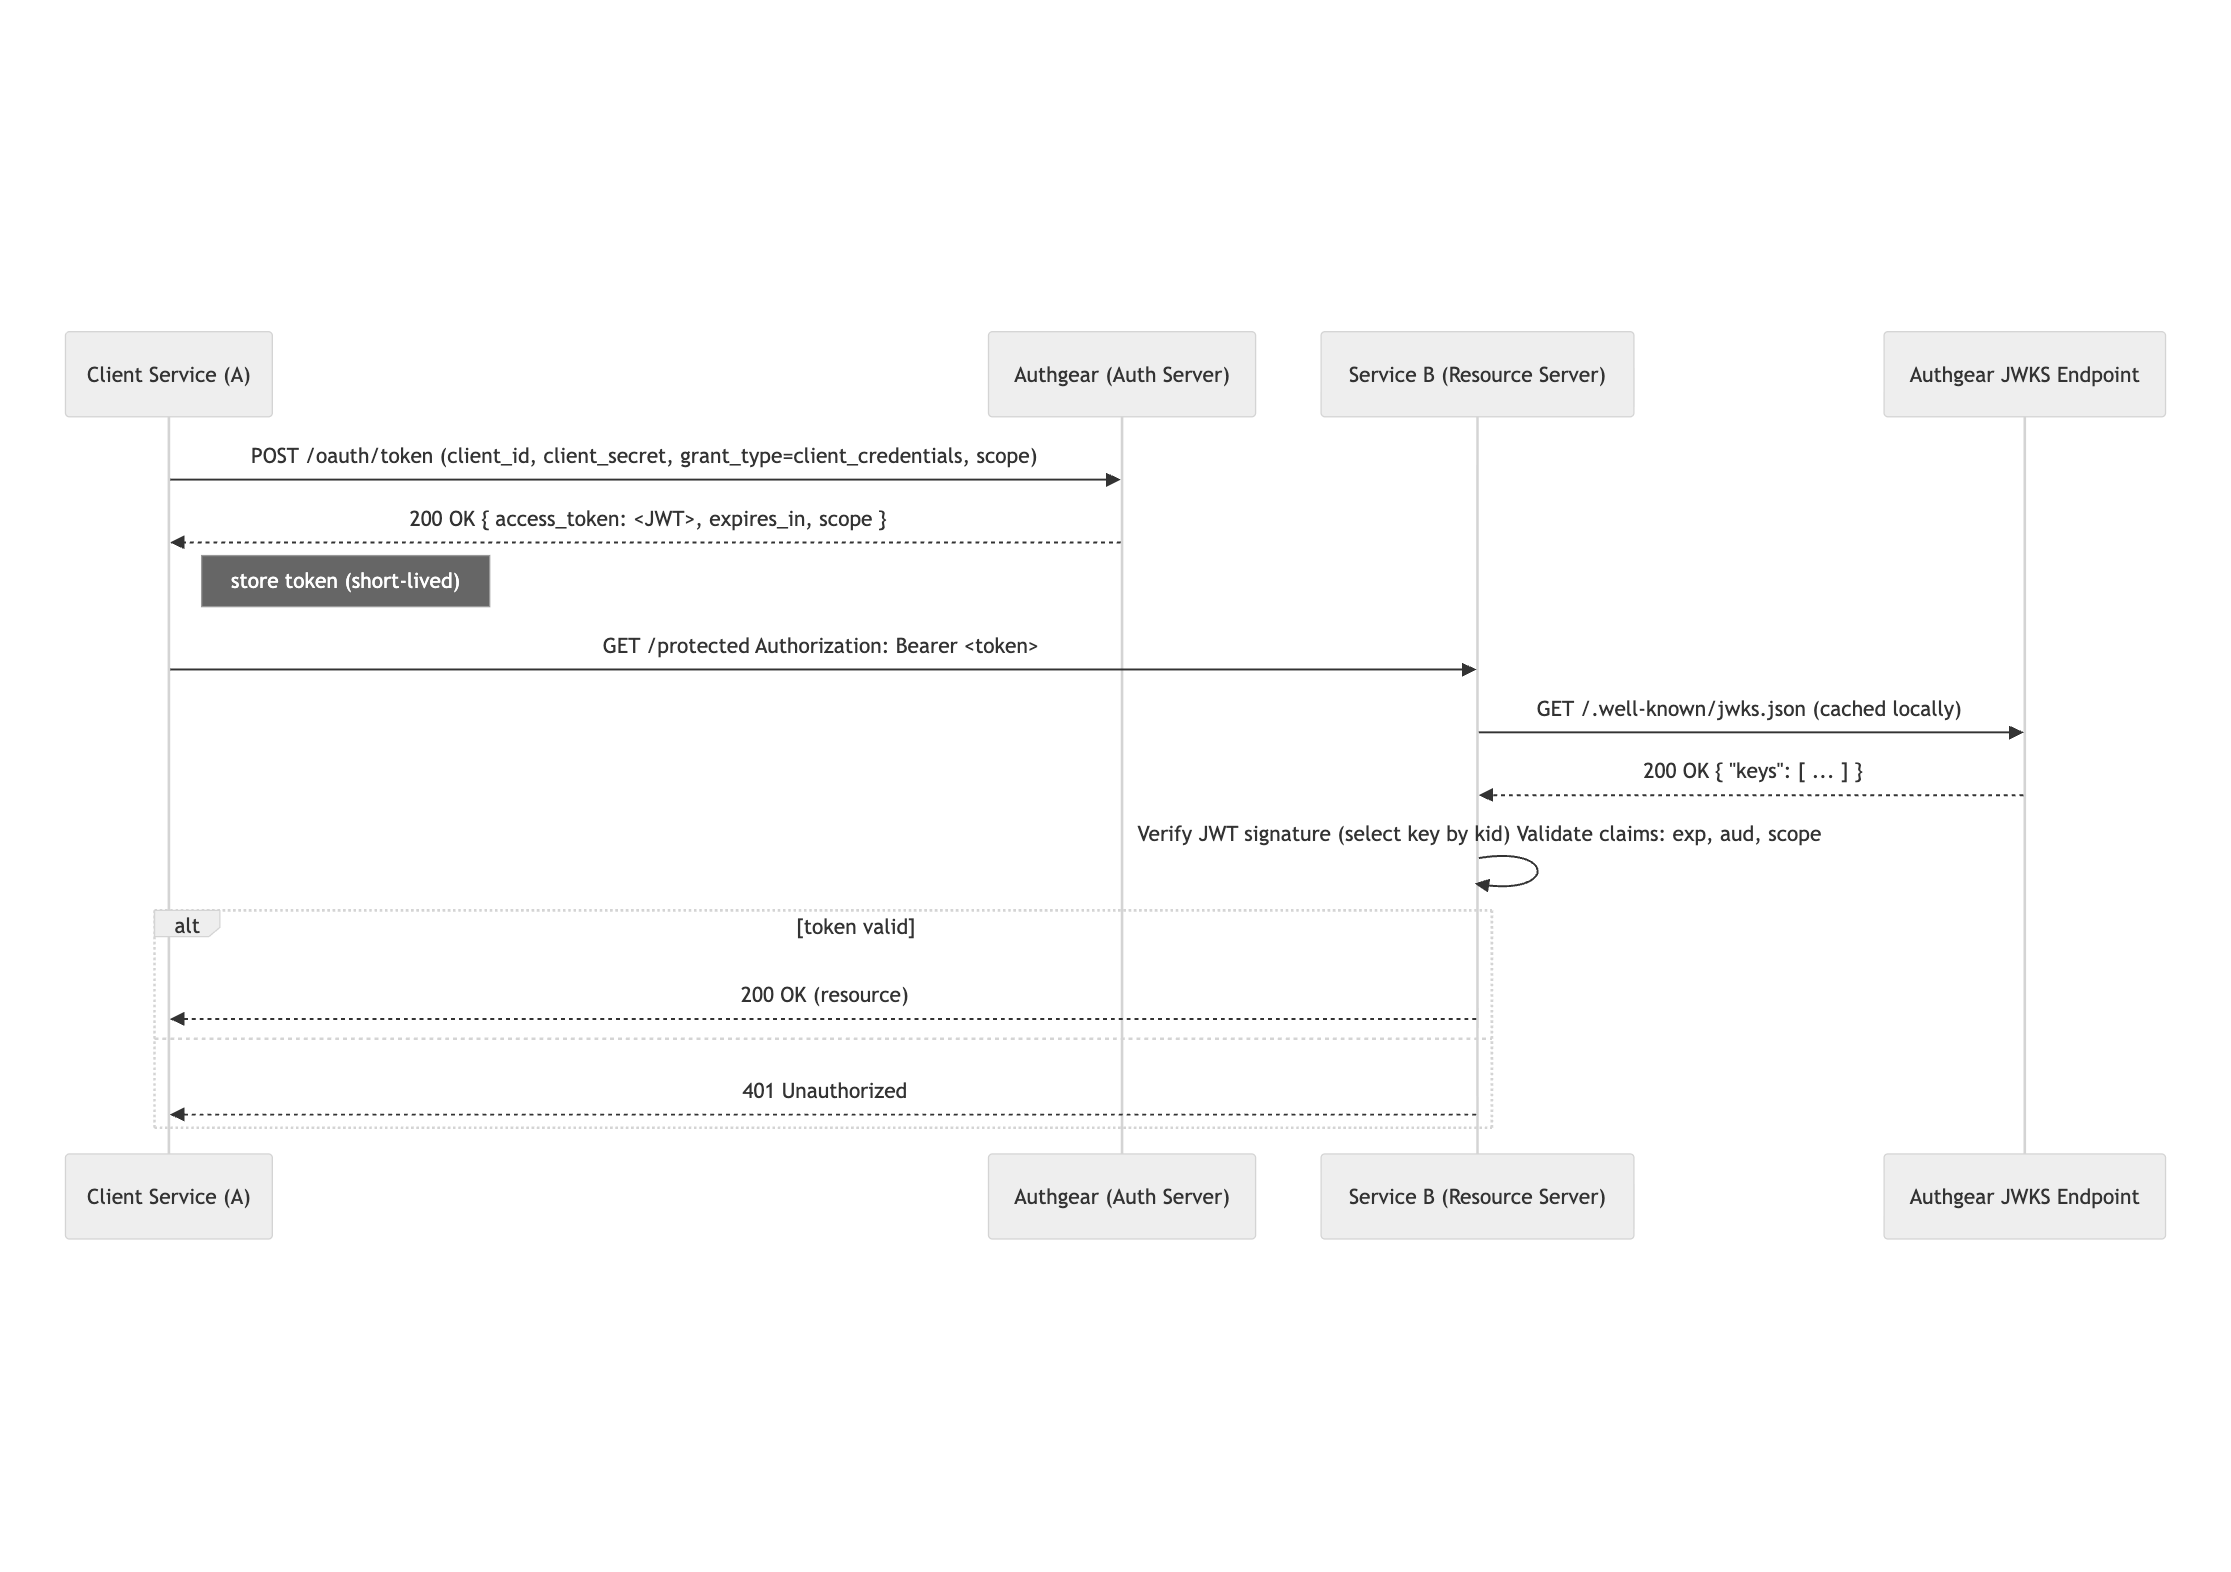Select the bottom Authgear JWKS Endpoint box
Image resolution: width=2231 pixels, height=1572 pixels.
pyautogui.click(x=2023, y=1196)
